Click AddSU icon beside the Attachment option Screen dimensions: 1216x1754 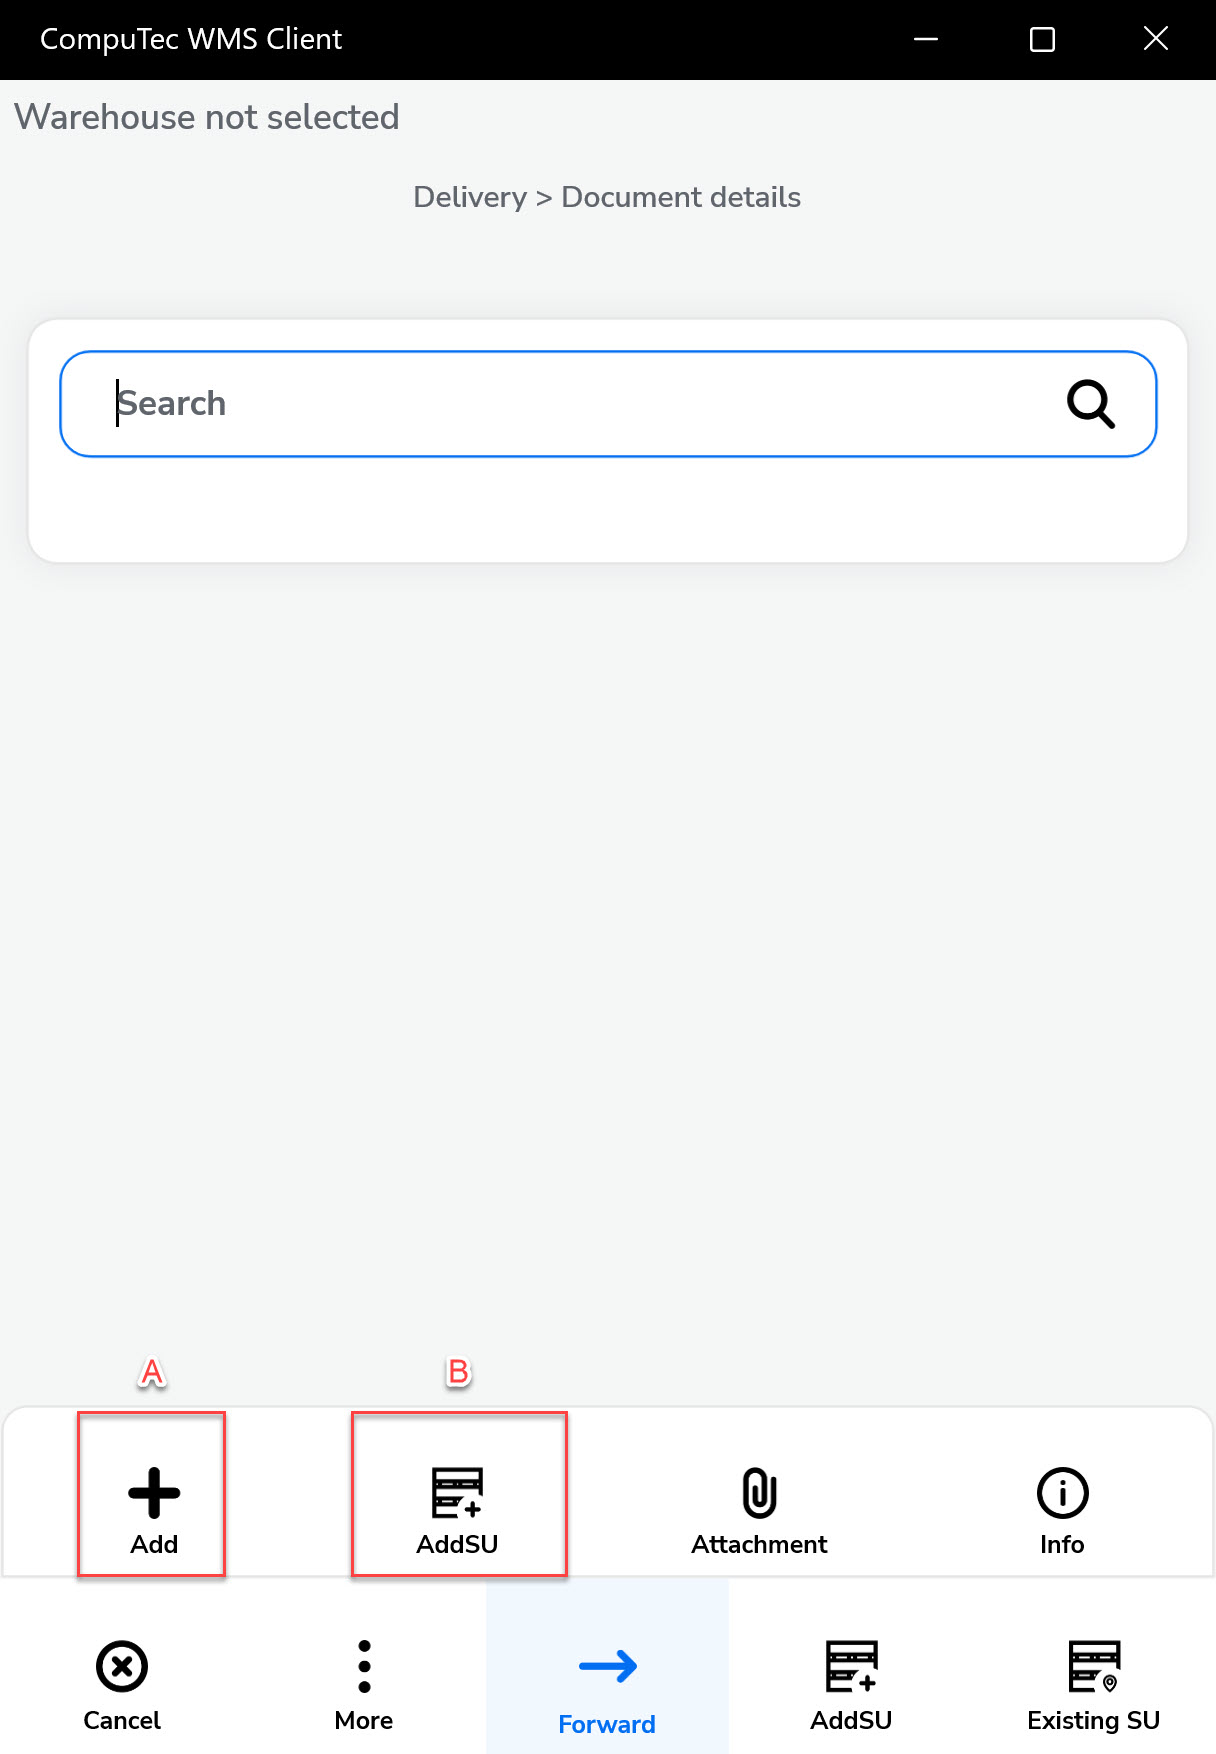[x=458, y=1493]
